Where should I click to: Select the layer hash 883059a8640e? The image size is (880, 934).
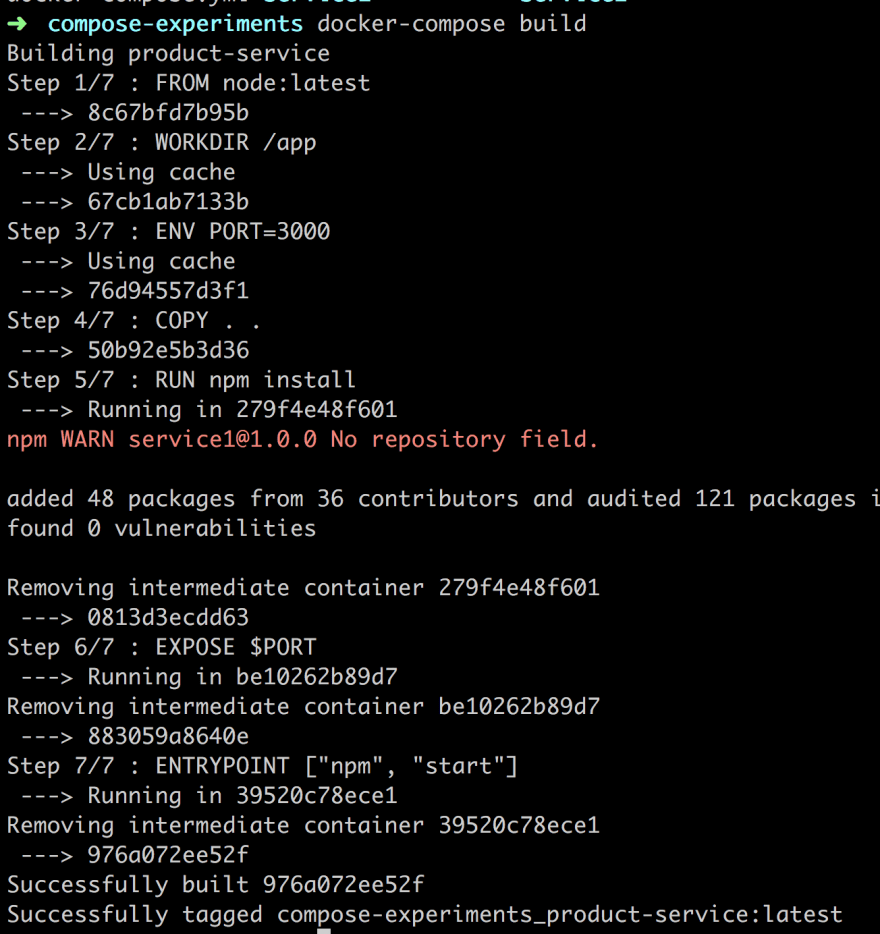coord(168,736)
